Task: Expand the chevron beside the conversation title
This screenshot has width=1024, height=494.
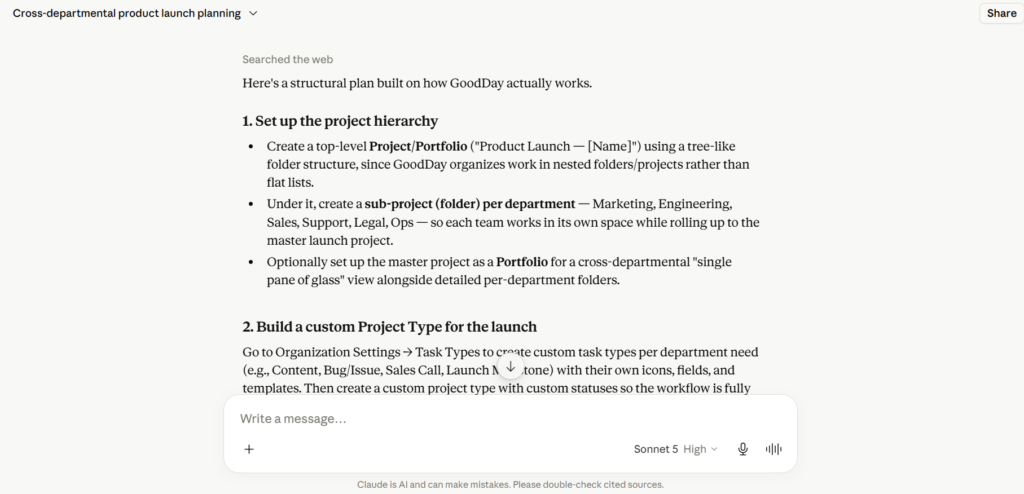Action: click(253, 14)
